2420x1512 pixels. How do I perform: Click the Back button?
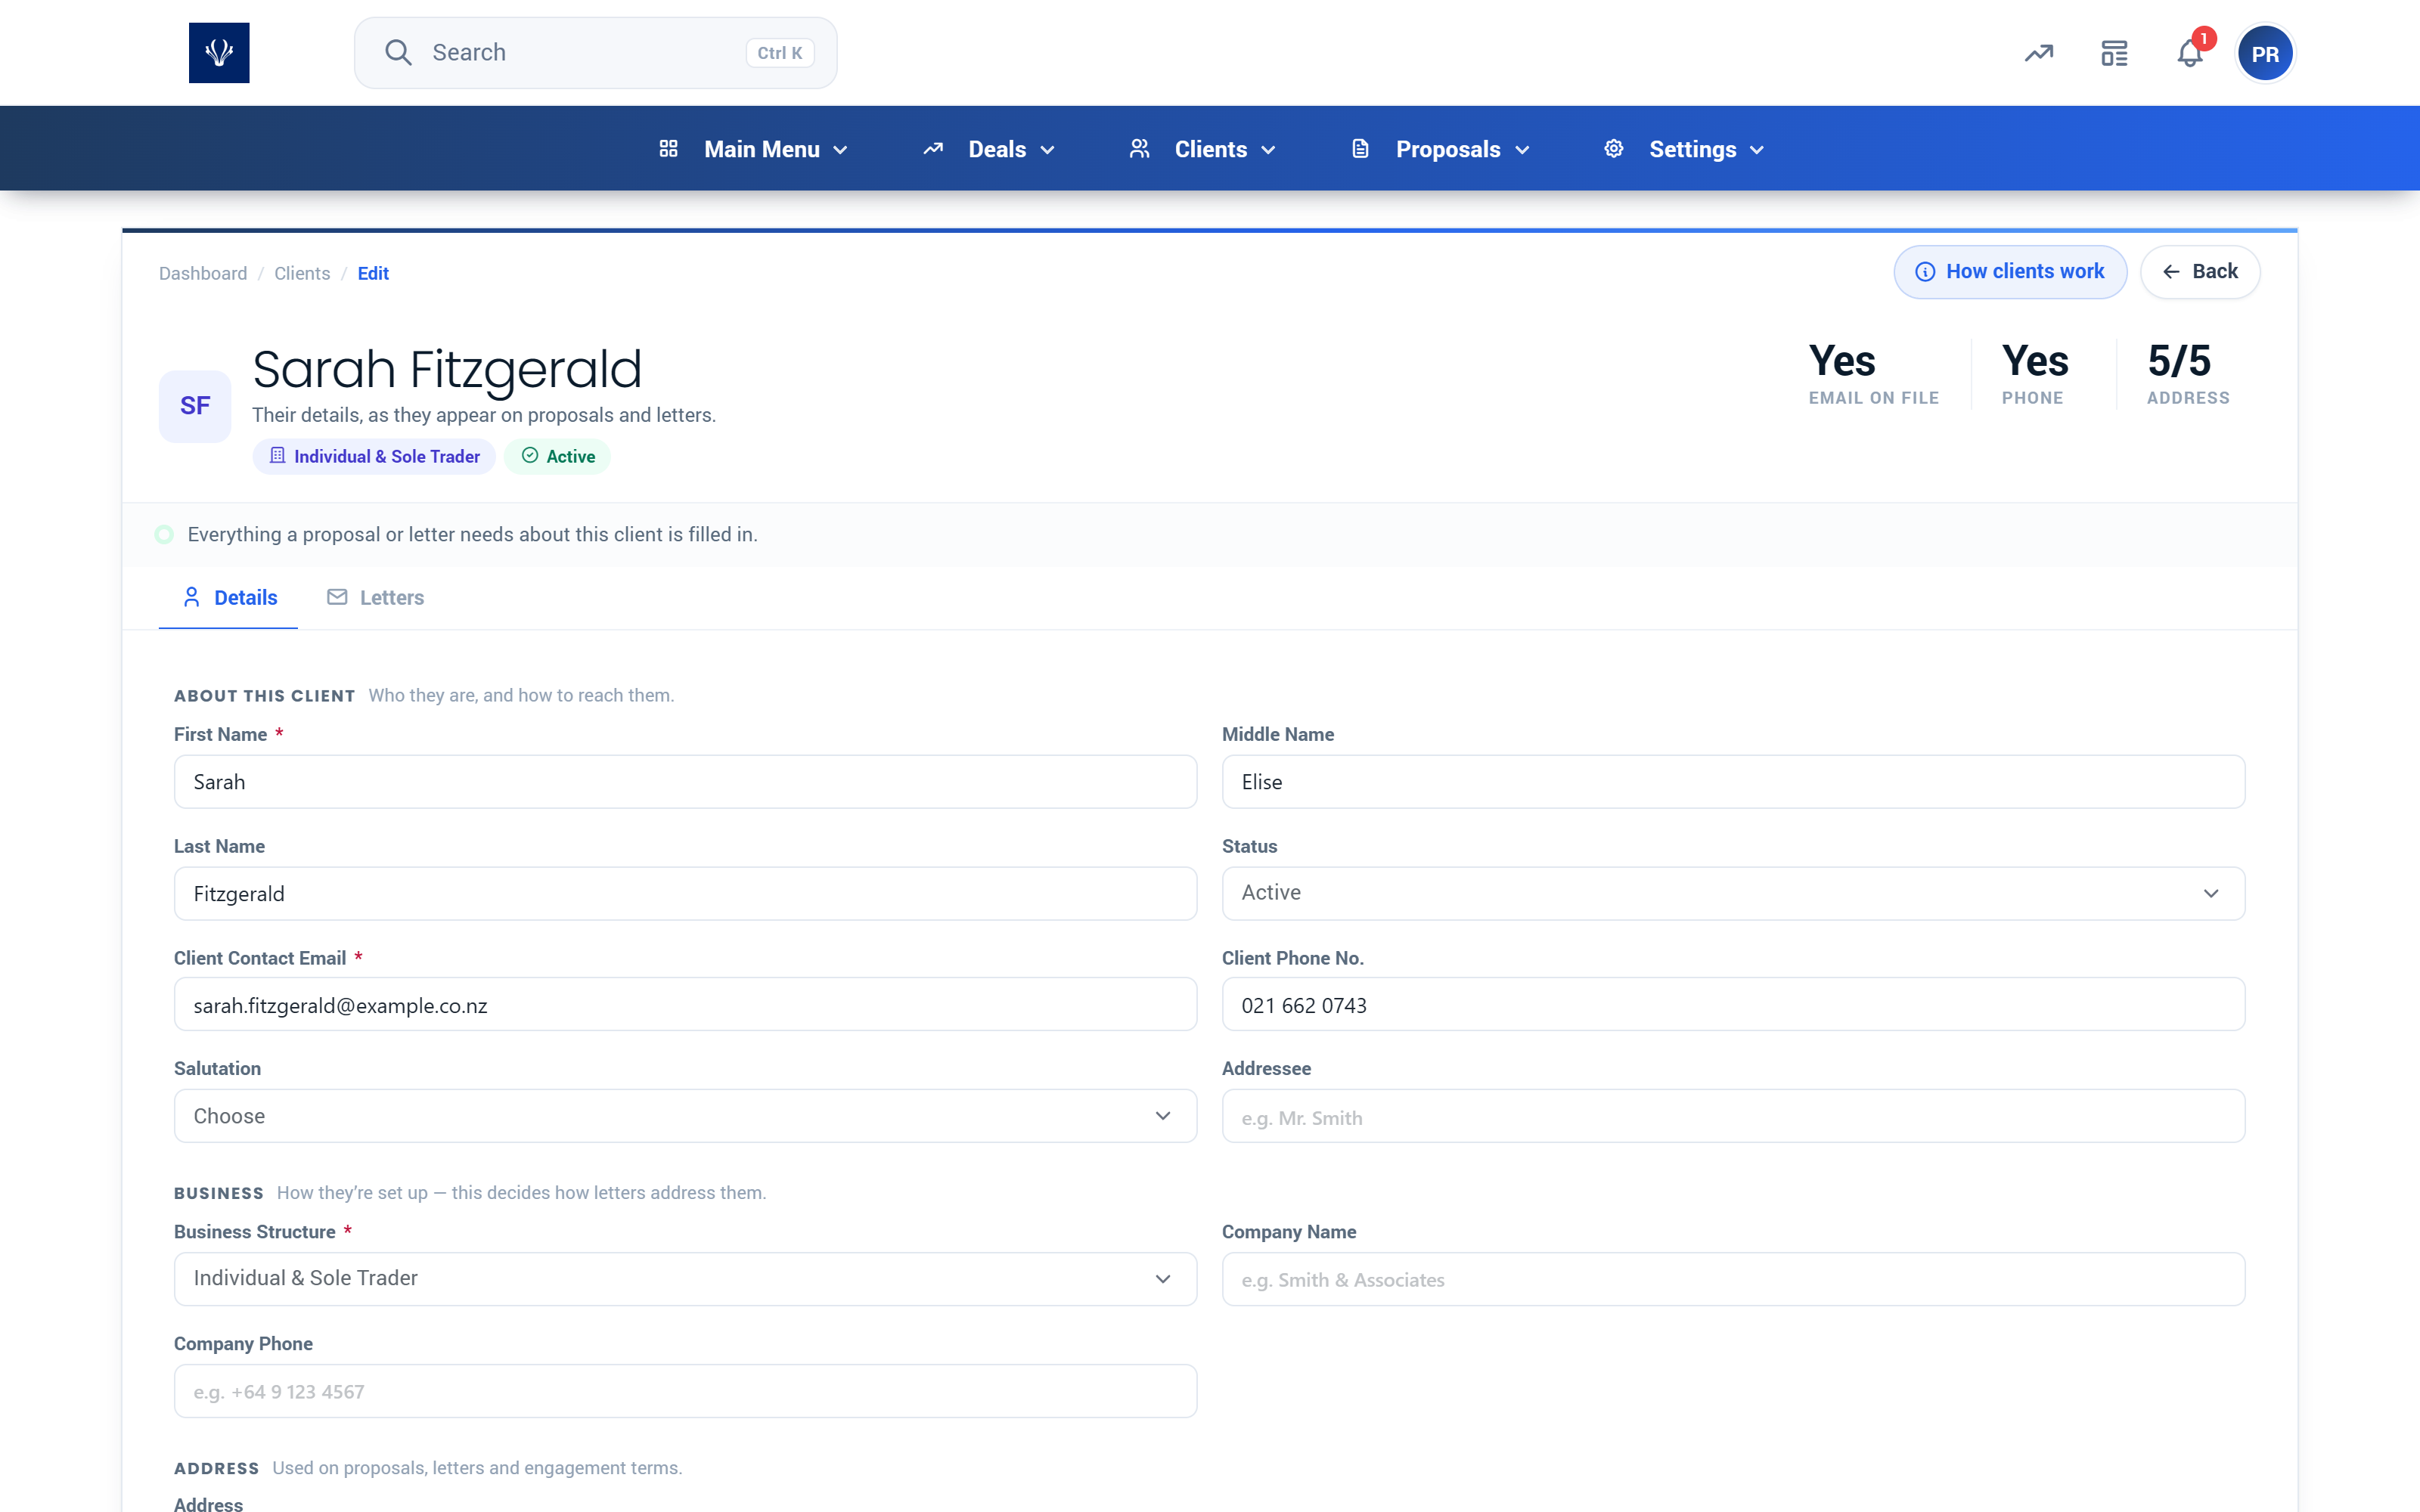(x=2200, y=272)
